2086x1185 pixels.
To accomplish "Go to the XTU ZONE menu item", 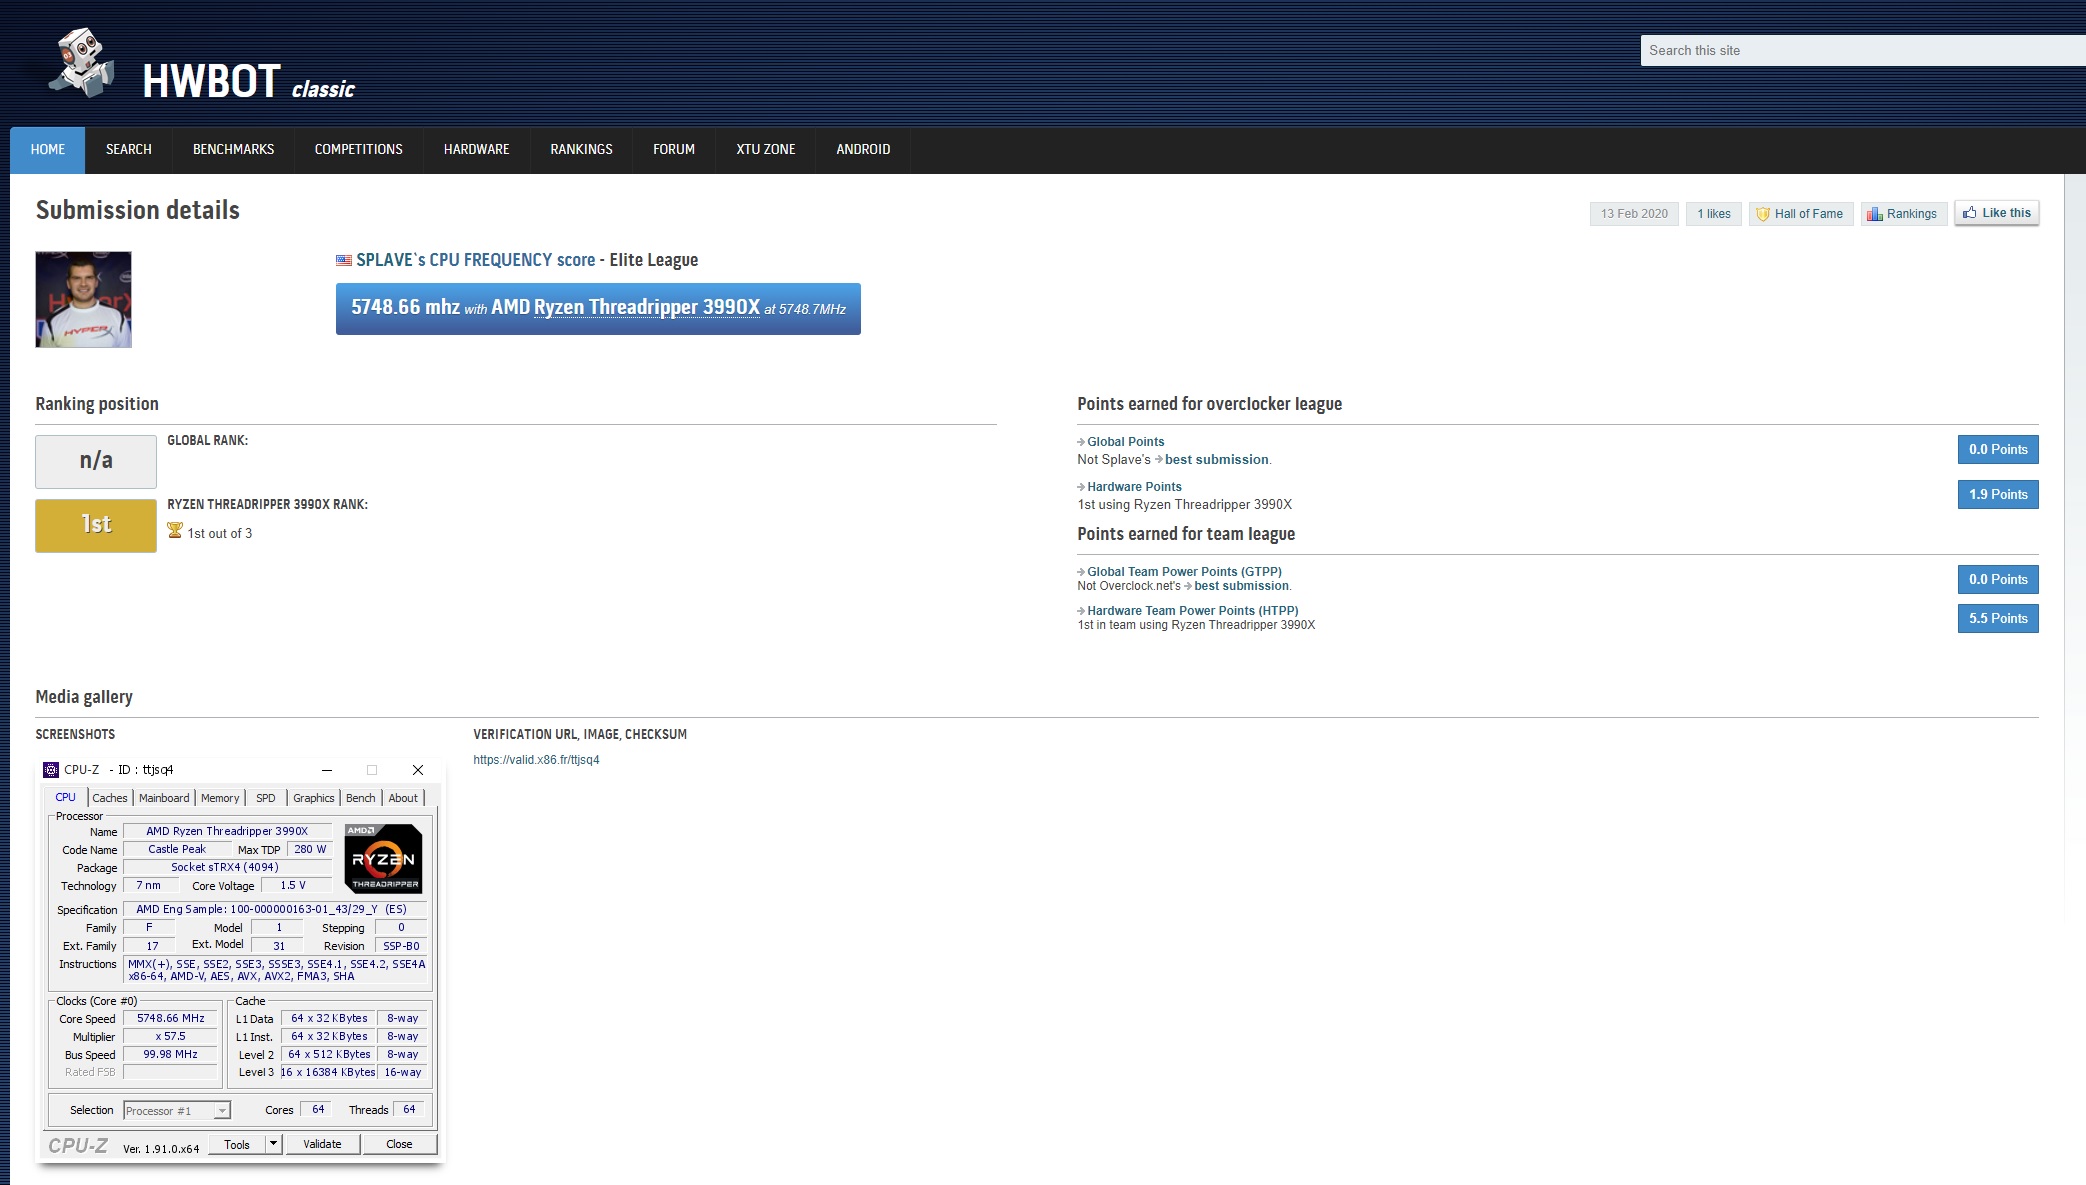I will [765, 149].
